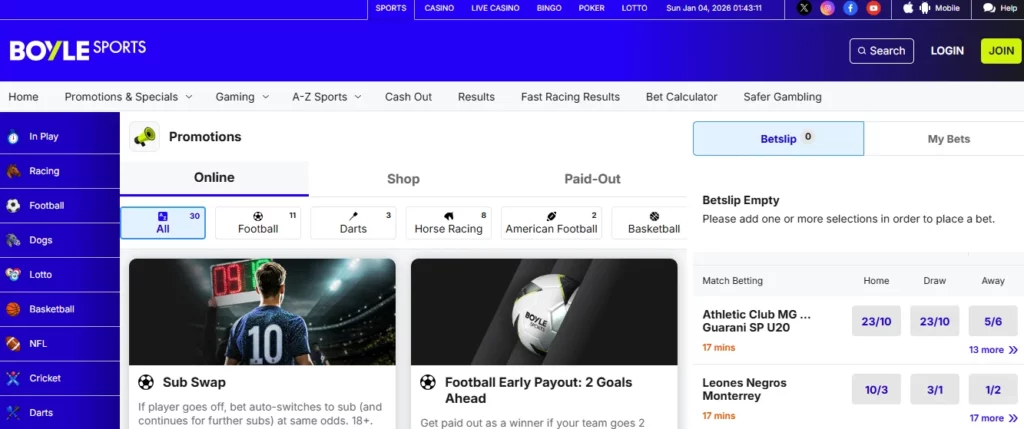Expand the Gaming dropdown menu
The width and height of the screenshot is (1024, 429).
click(242, 97)
